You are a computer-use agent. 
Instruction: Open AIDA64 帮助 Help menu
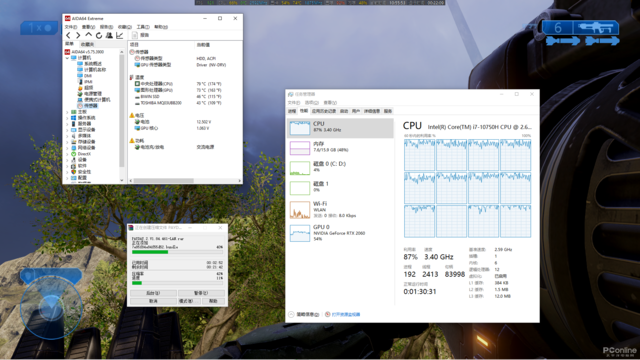pos(161,27)
